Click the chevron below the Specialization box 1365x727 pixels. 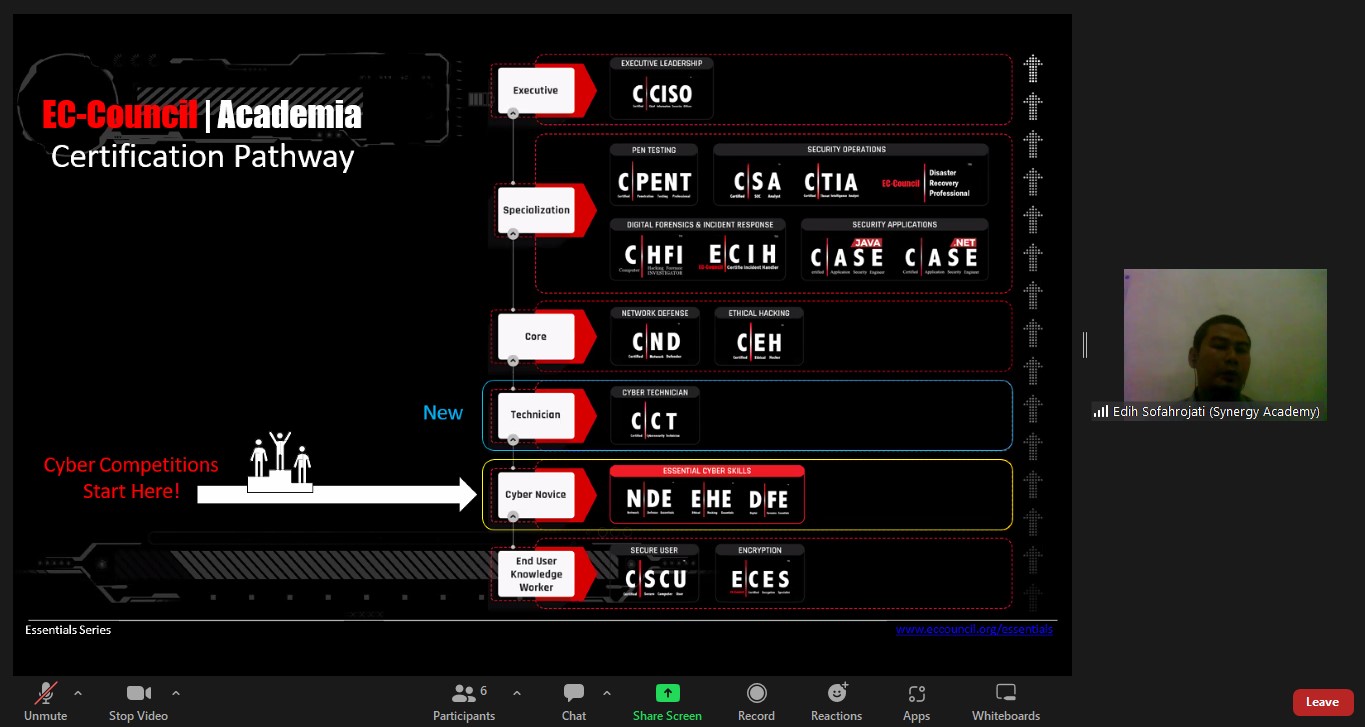coord(513,234)
